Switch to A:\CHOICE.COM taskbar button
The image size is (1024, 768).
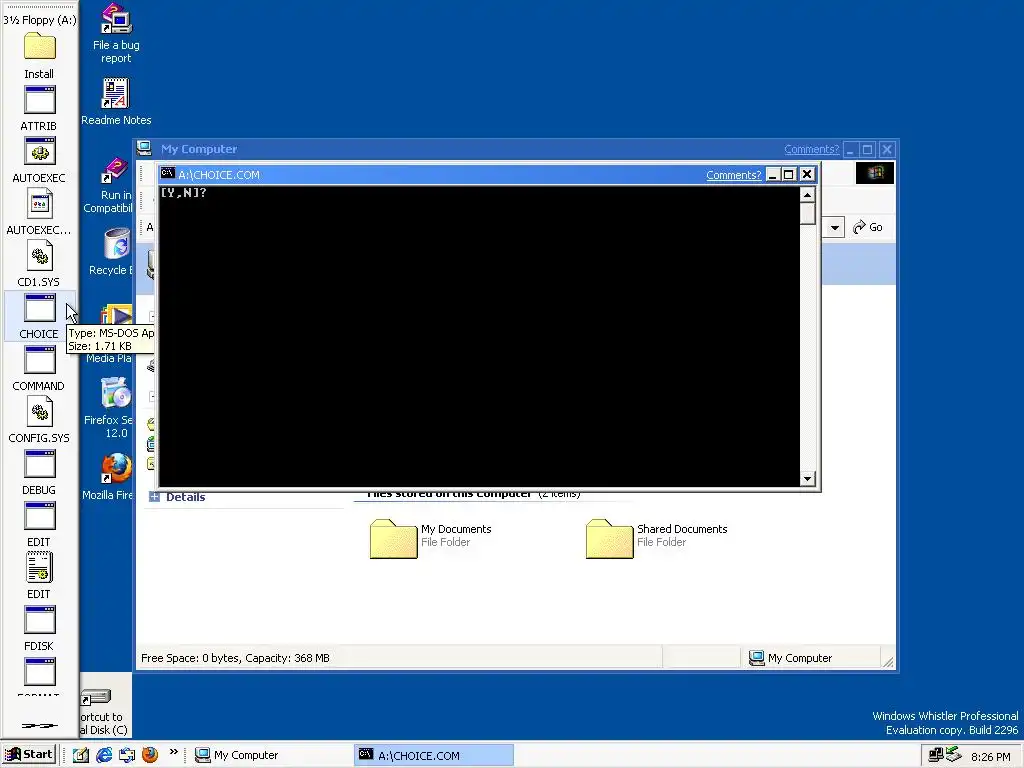(434, 755)
